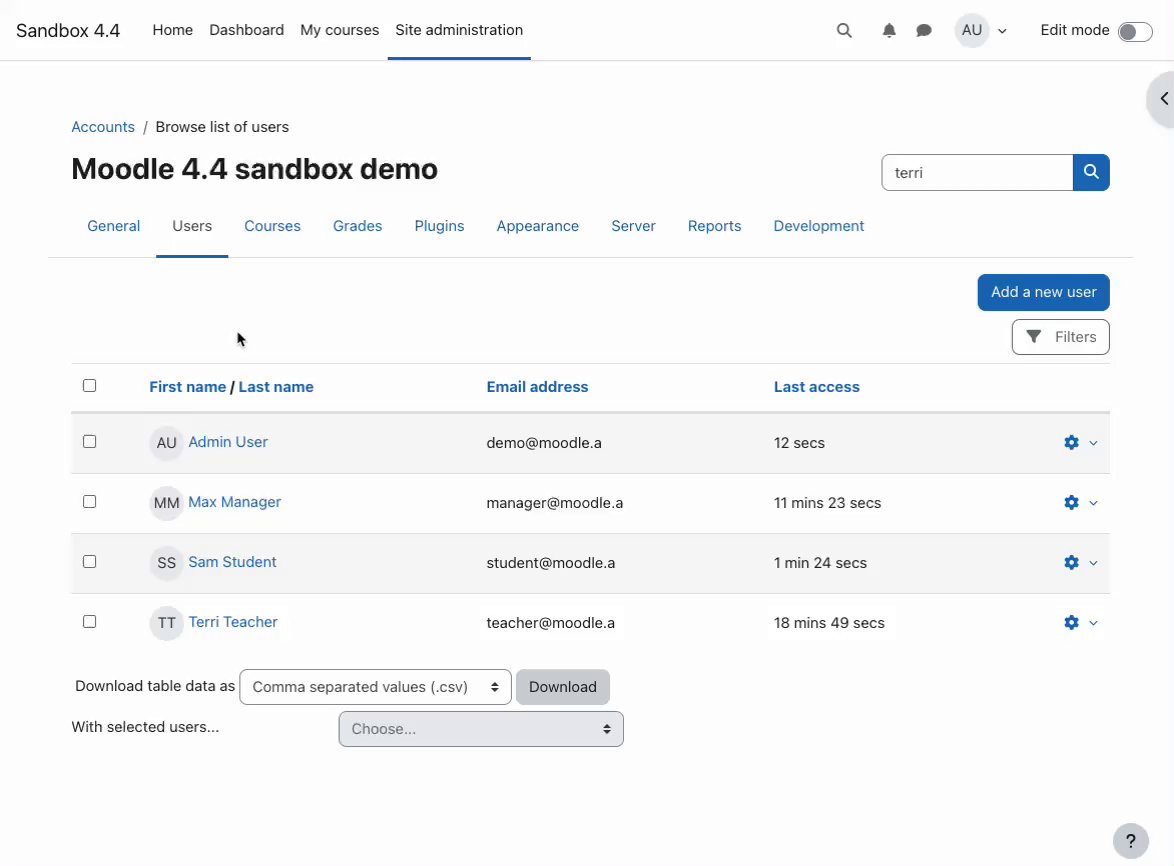Sort by Email address column header
The height and width of the screenshot is (866, 1174).
pyautogui.click(x=538, y=387)
